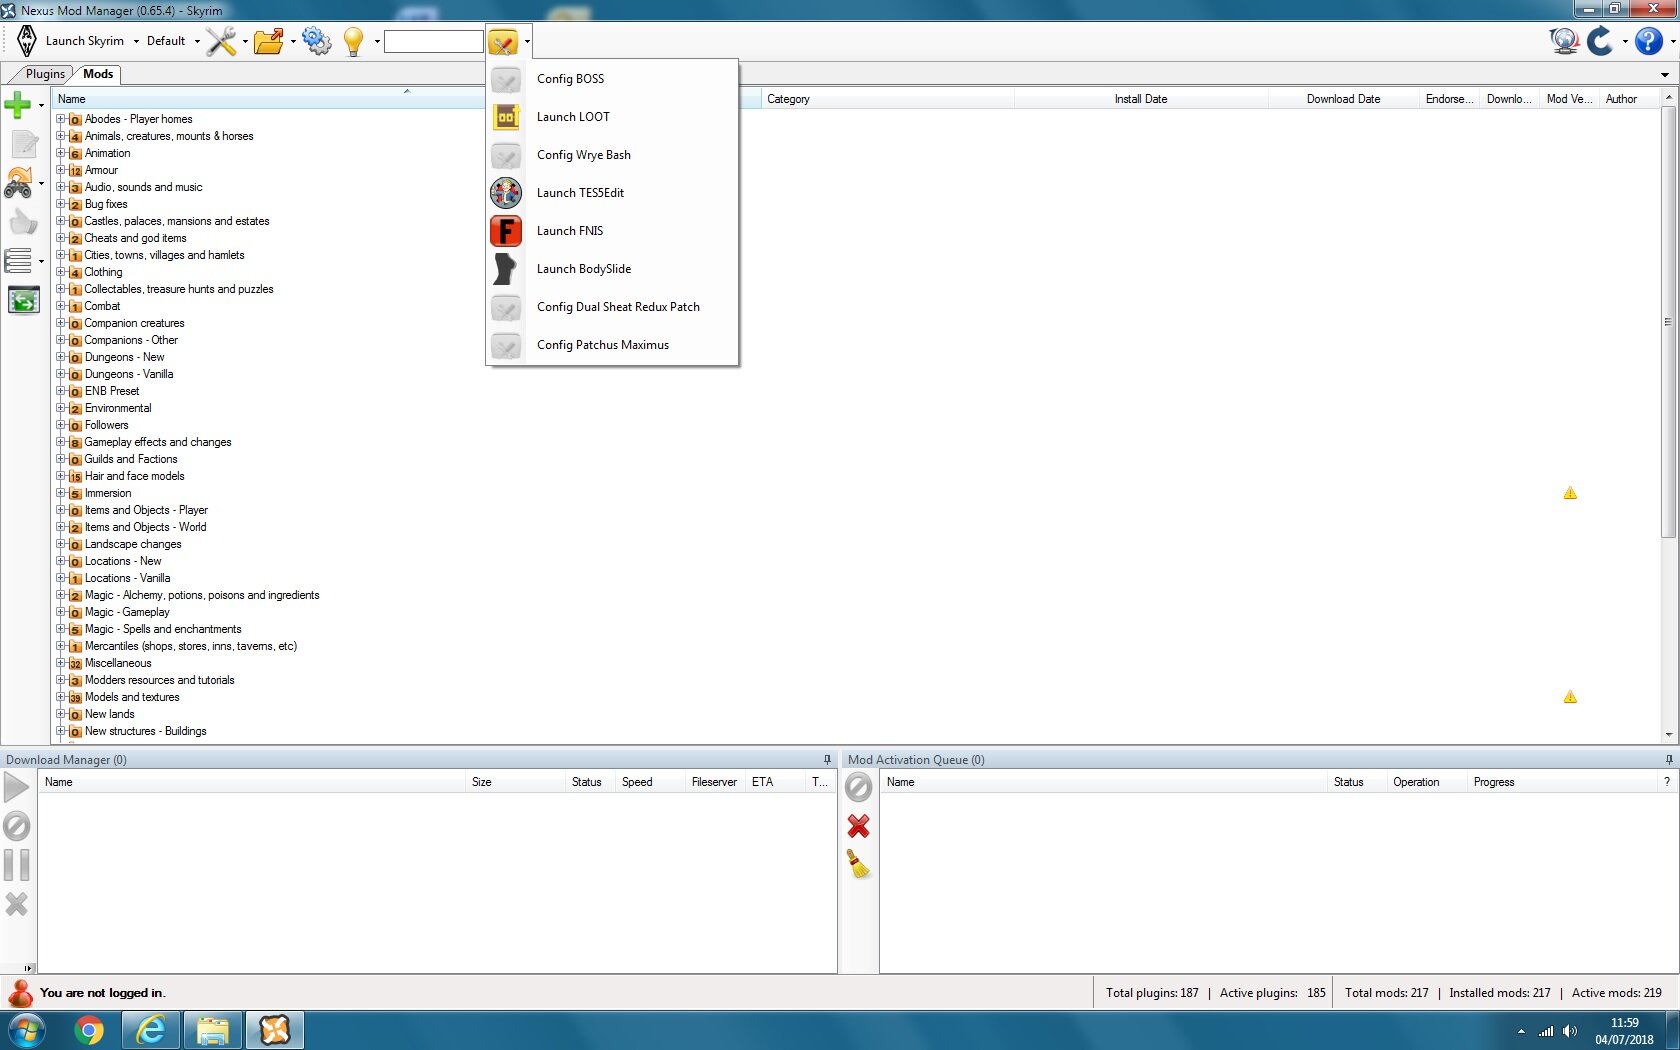Screen dimensions: 1680x1050
Task: Click the green plus add mod icon
Action: (18, 104)
